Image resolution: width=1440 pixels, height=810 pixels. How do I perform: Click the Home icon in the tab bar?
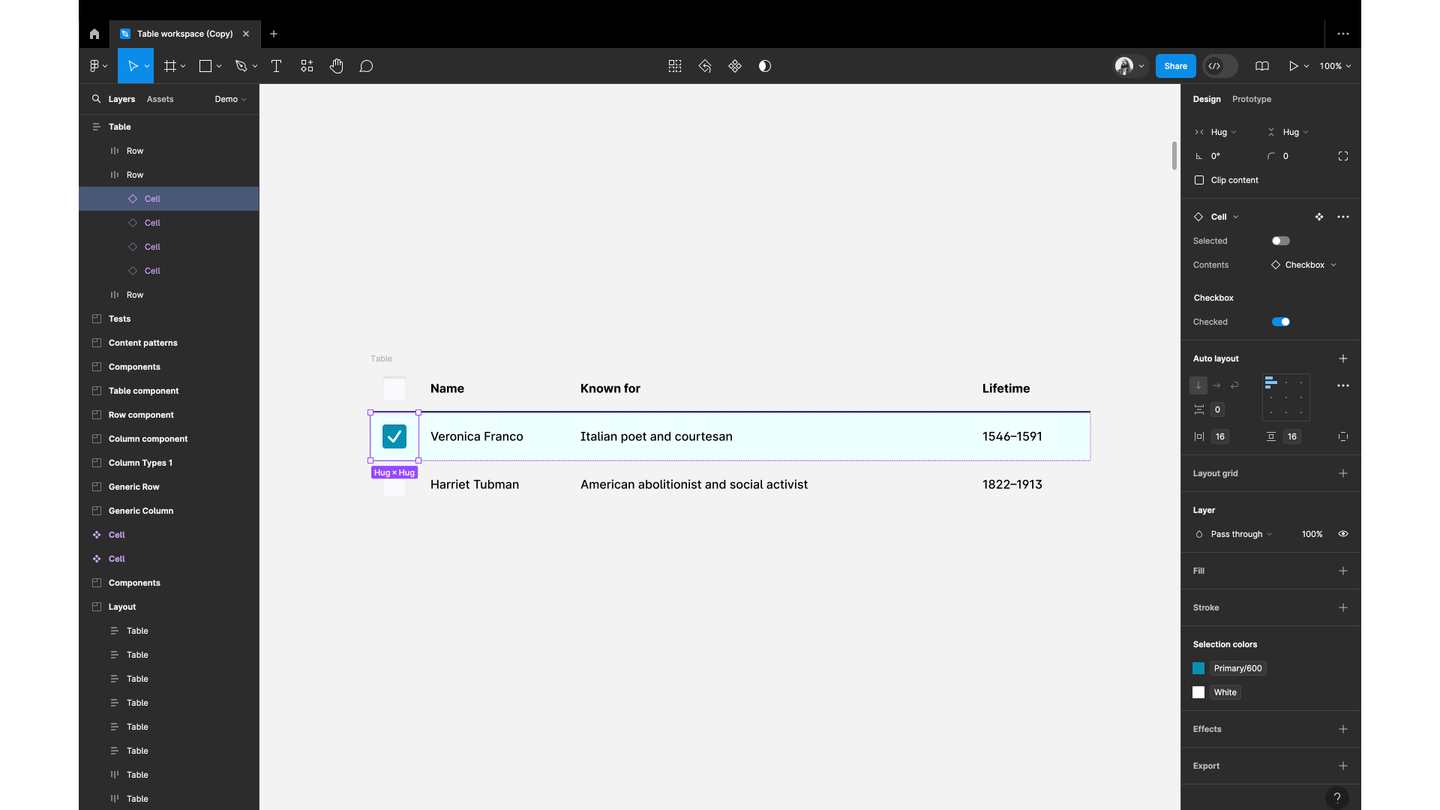[x=94, y=34]
